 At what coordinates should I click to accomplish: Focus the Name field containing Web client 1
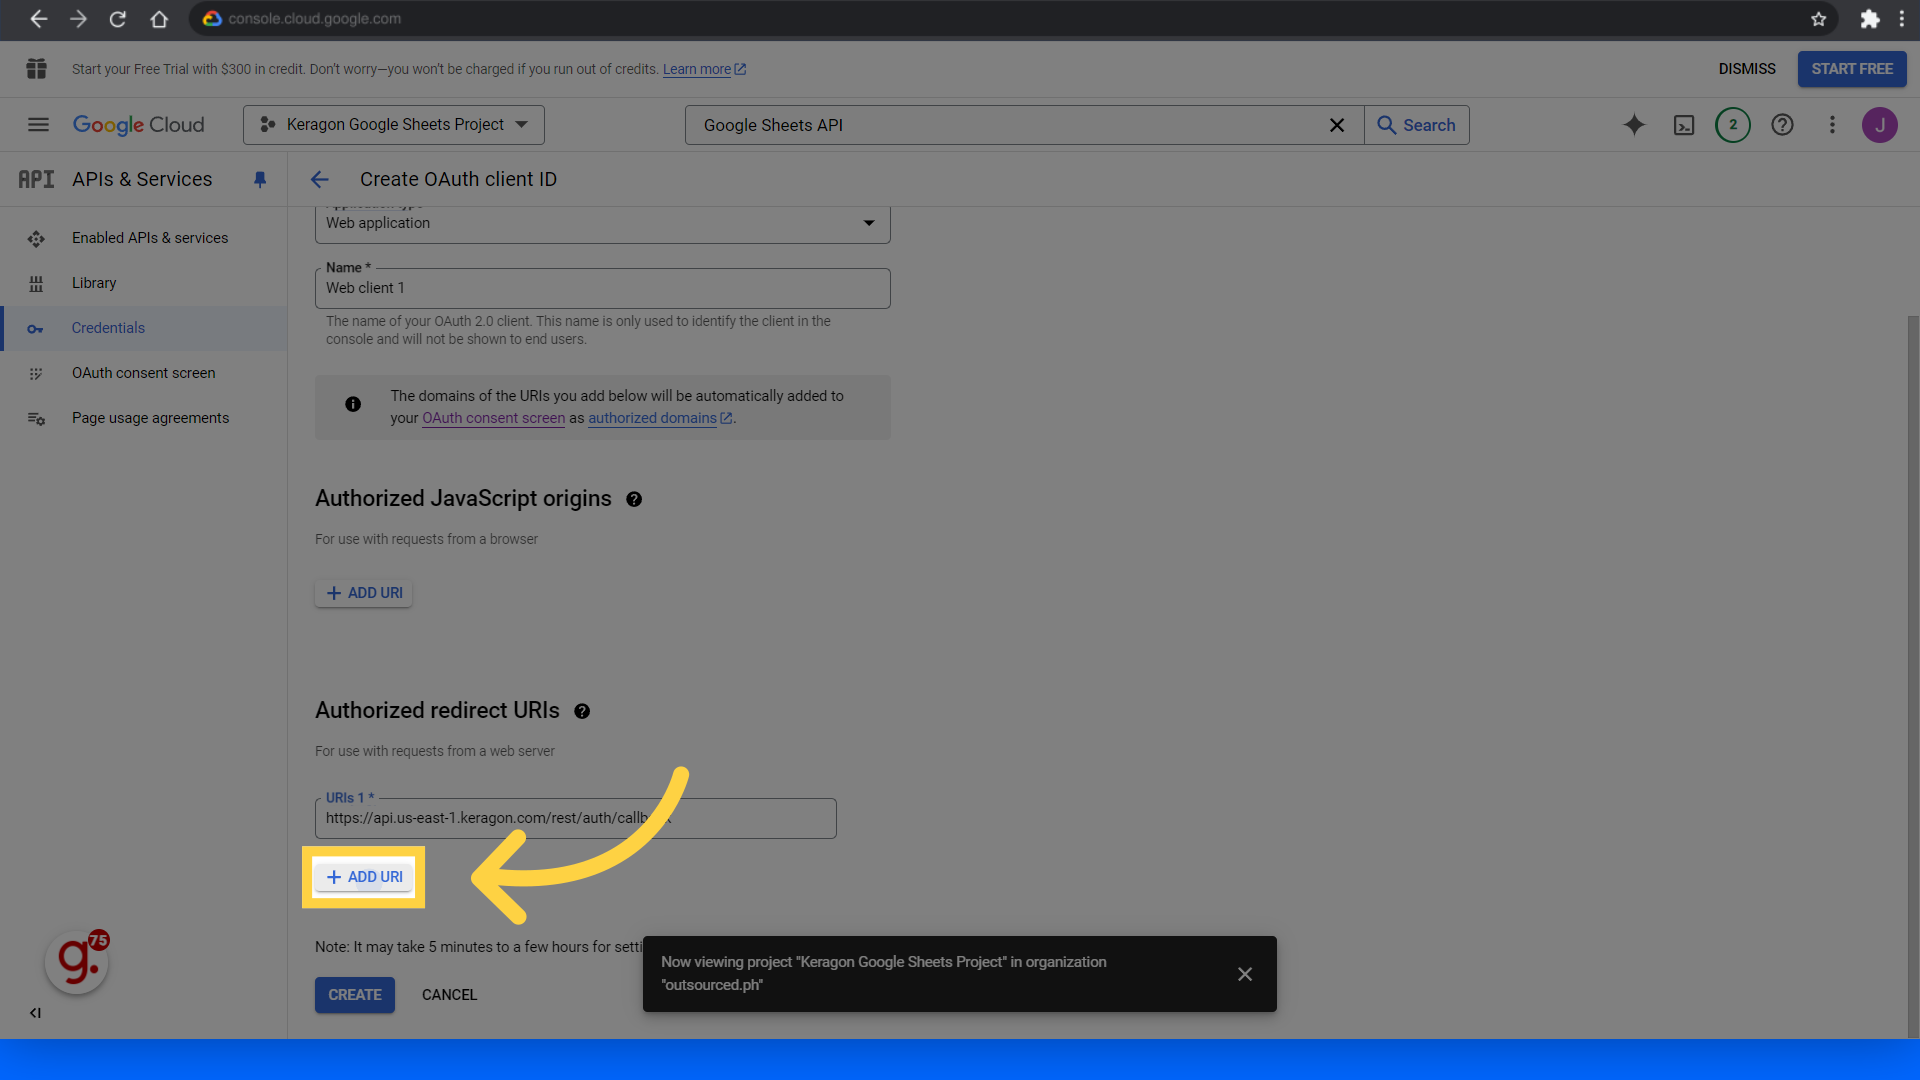(x=603, y=288)
